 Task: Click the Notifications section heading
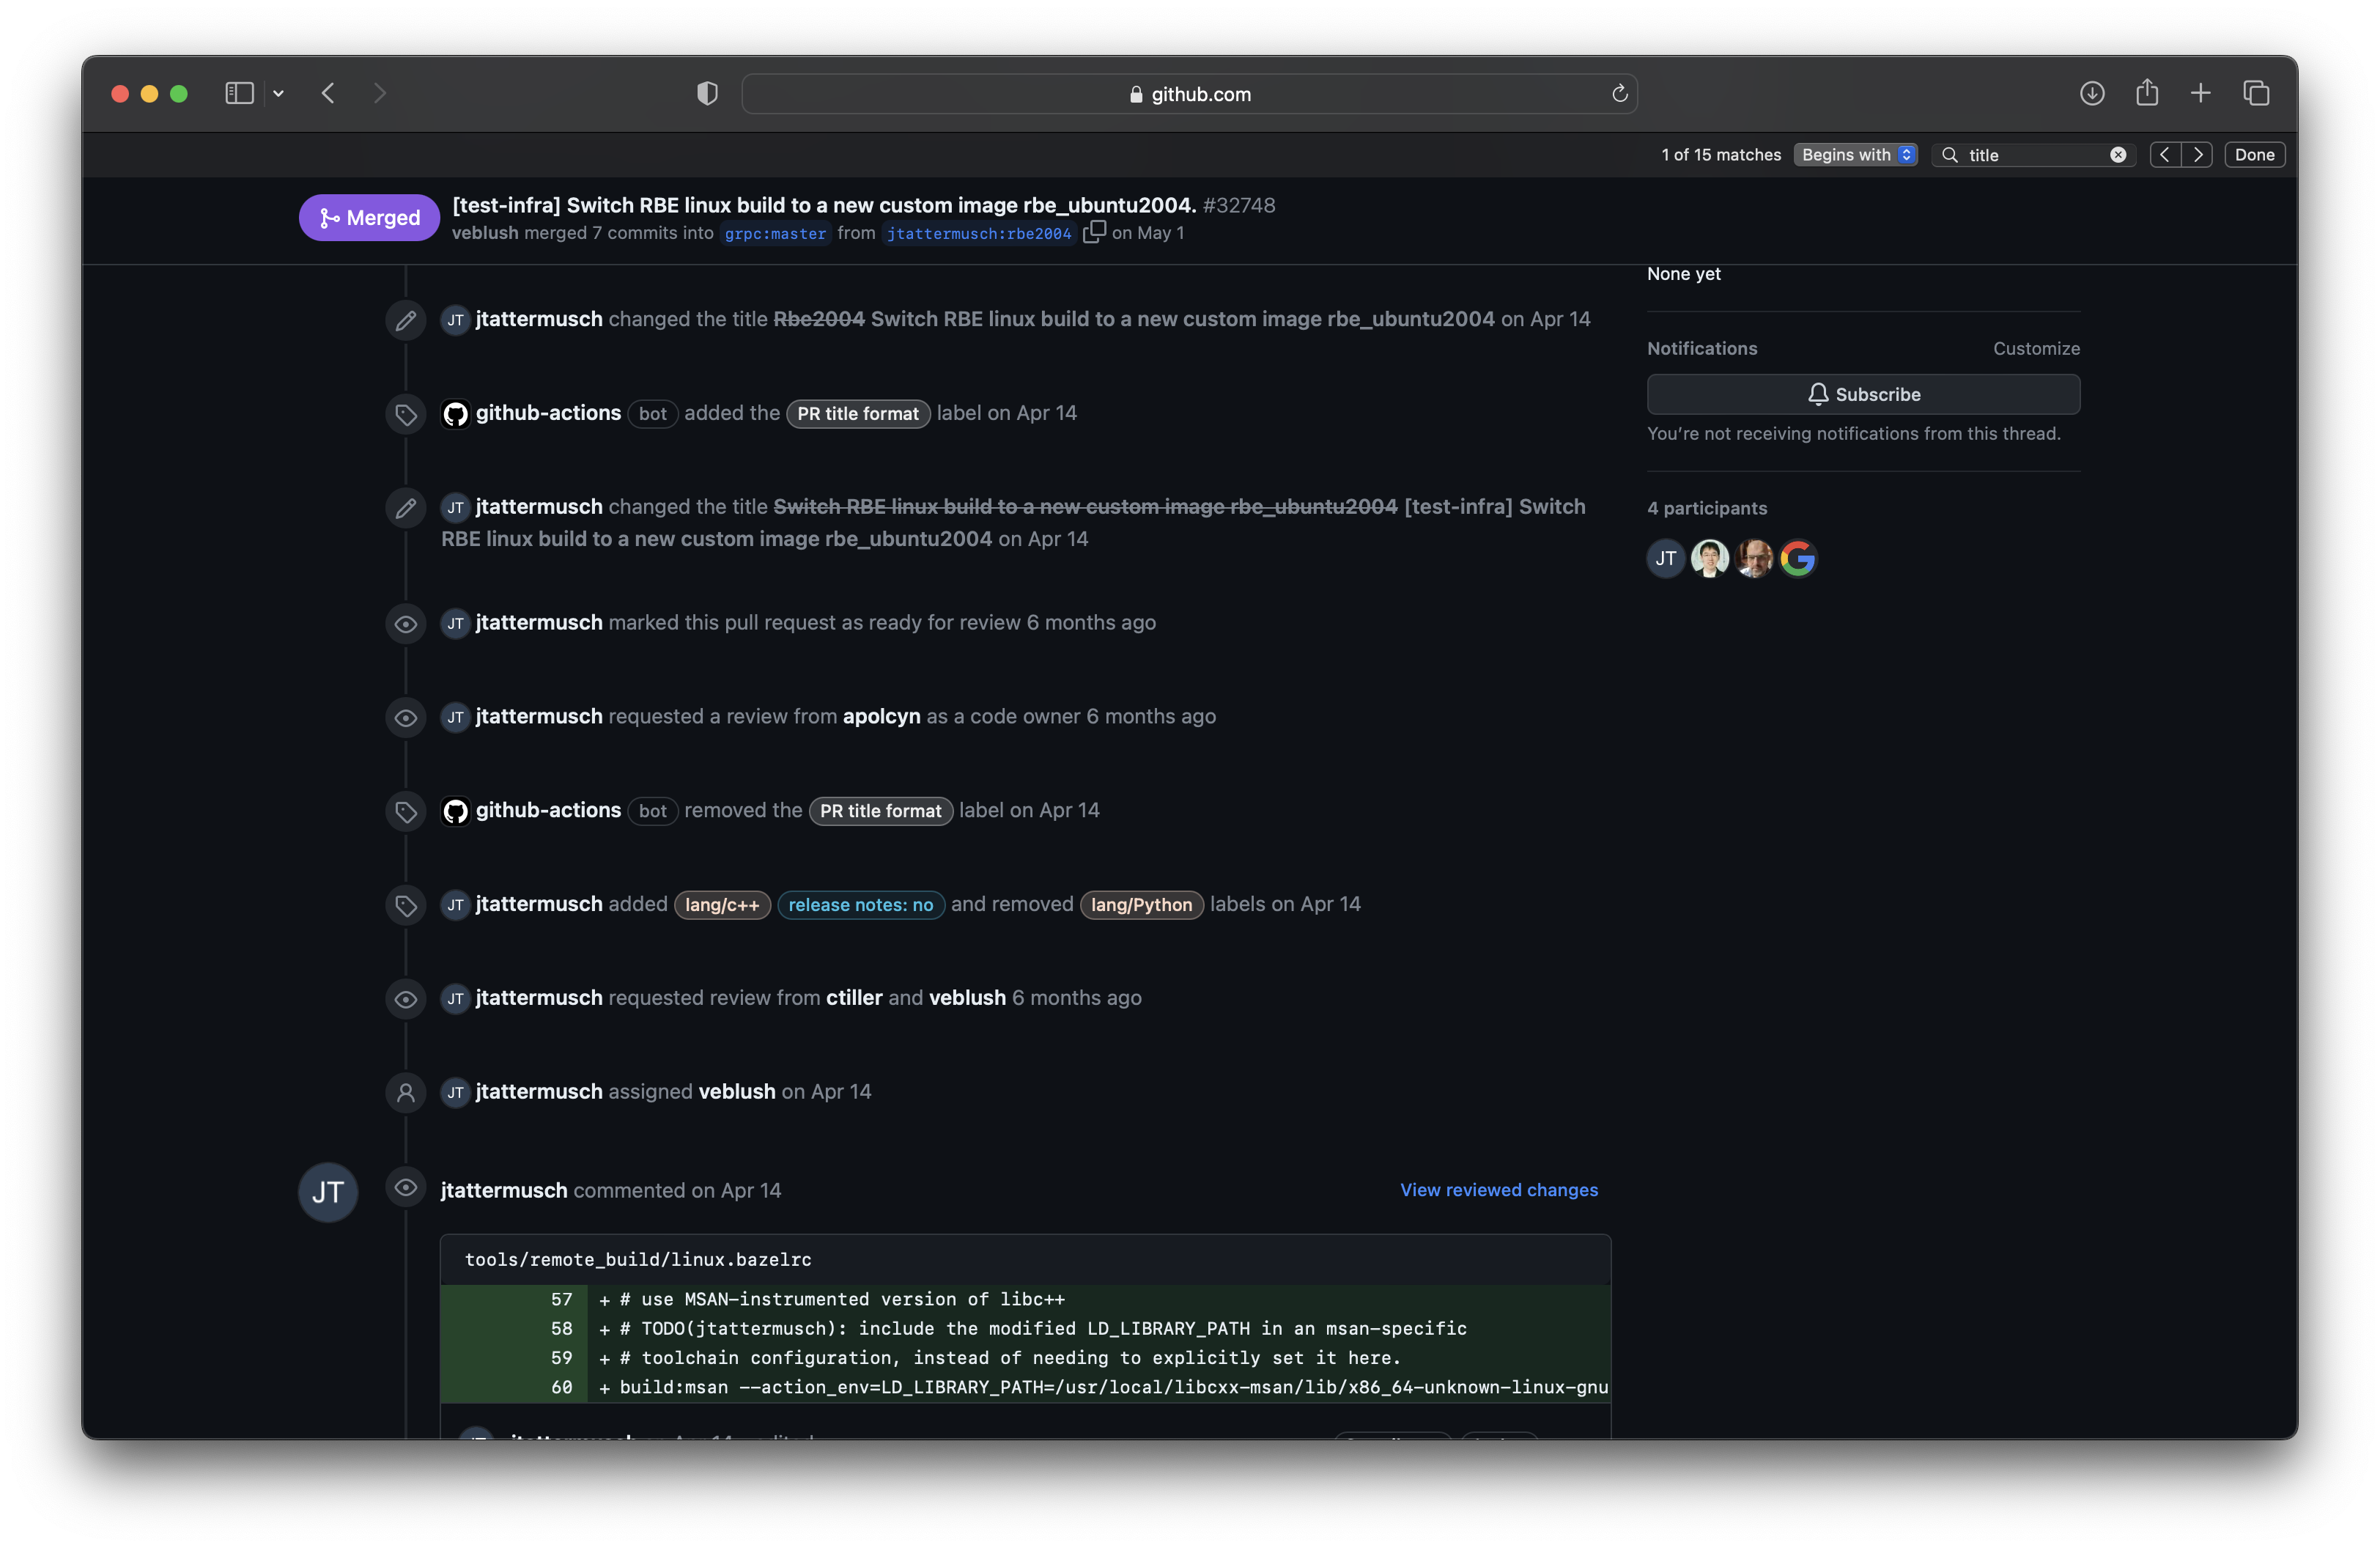[x=1701, y=348]
